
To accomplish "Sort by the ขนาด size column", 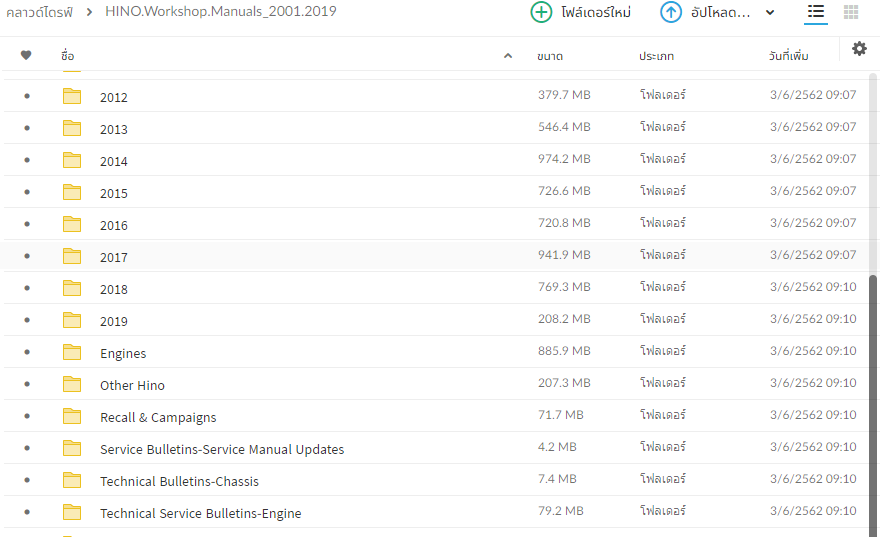I will 550,56.
